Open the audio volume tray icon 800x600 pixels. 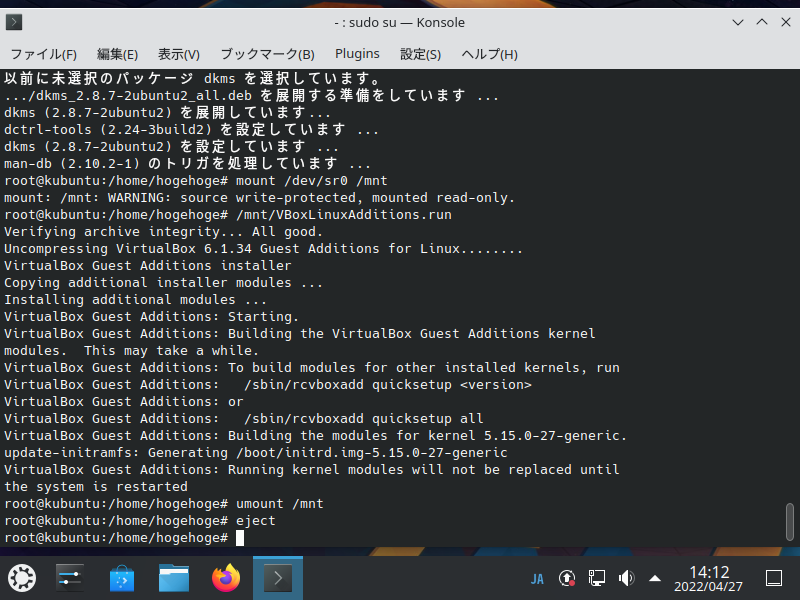626,578
